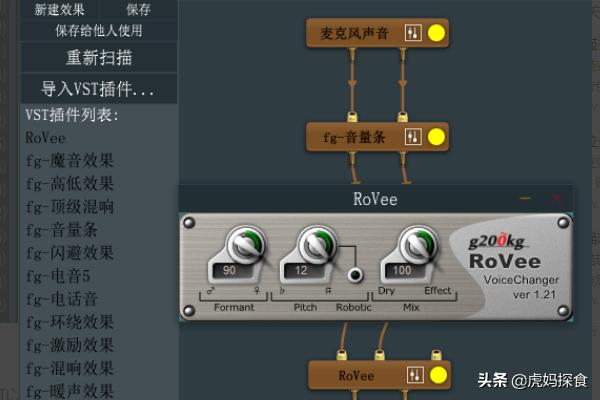Click the leftmost input connector on bottom RoVee node
Screen dimensions: 600x400
(342, 354)
